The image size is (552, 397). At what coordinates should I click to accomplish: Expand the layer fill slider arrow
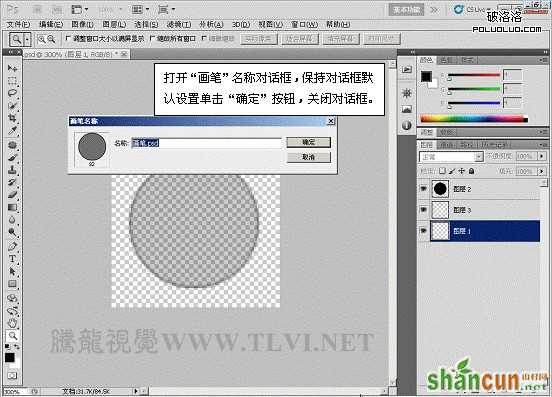(x=542, y=171)
